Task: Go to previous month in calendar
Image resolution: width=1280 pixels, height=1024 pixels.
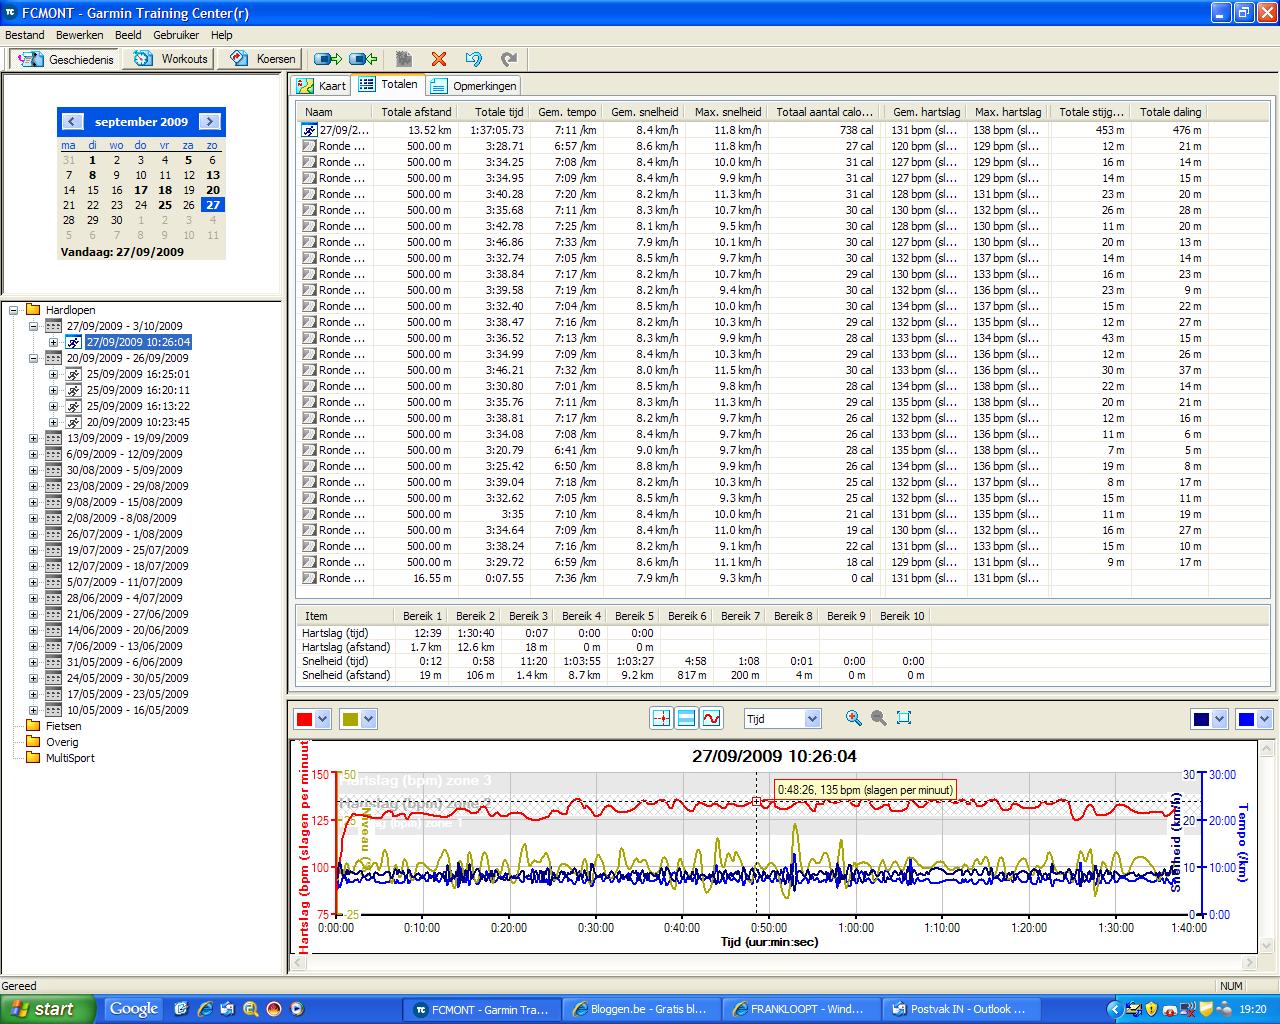Action: (72, 121)
